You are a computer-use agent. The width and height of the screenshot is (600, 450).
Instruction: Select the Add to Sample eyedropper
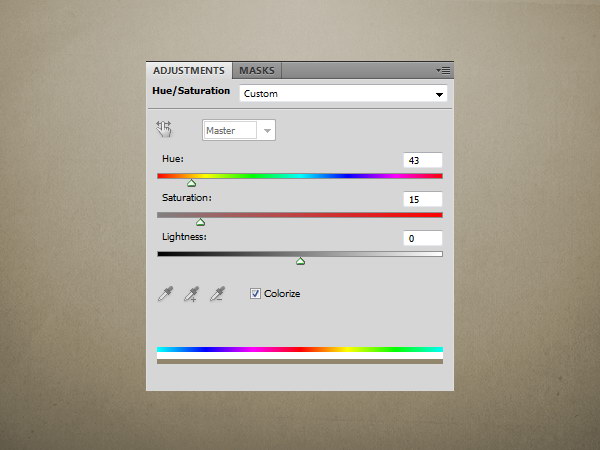point(190,294)
